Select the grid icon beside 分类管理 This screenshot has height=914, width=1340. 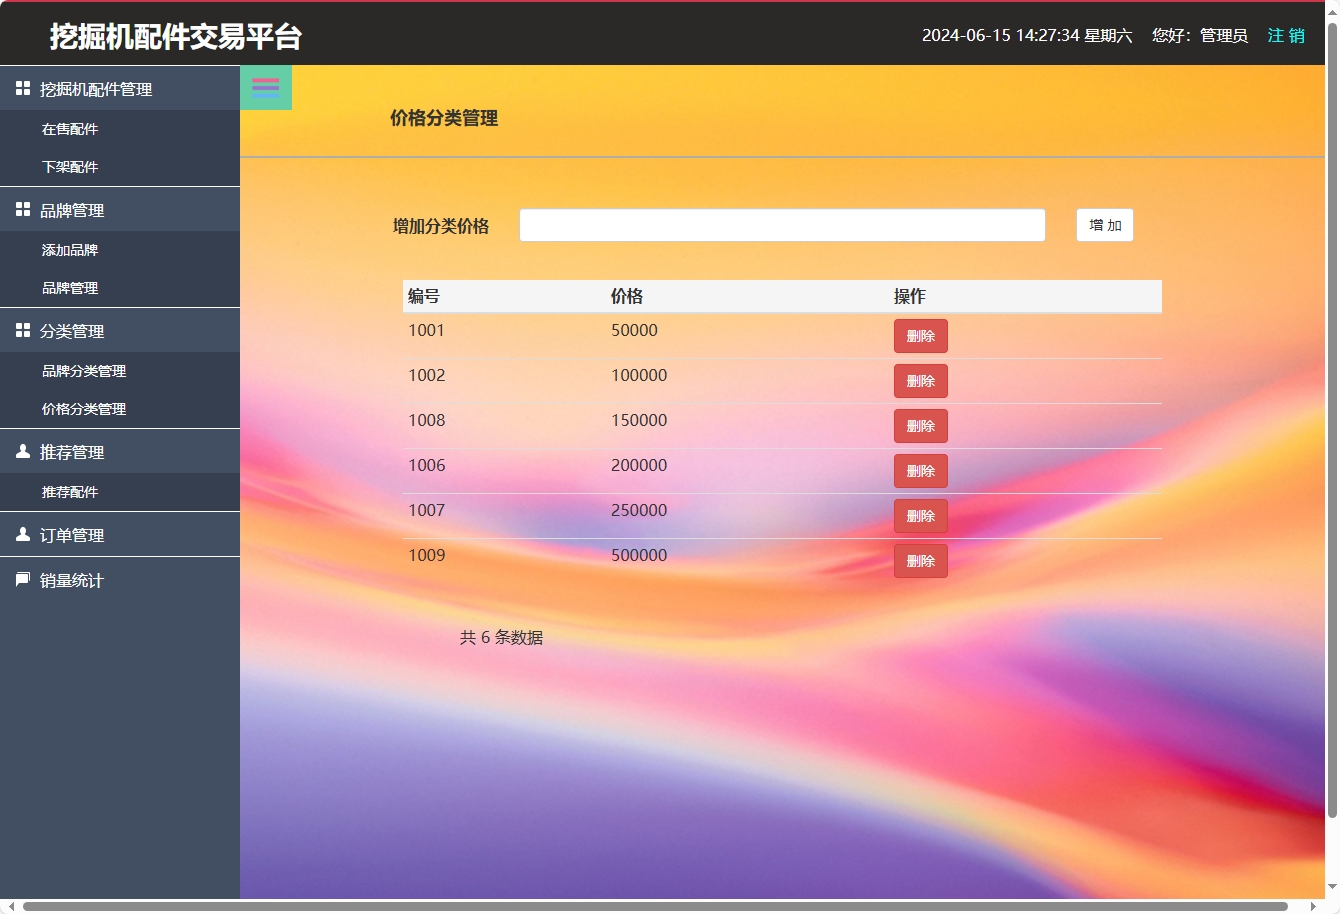coord(22,330)
